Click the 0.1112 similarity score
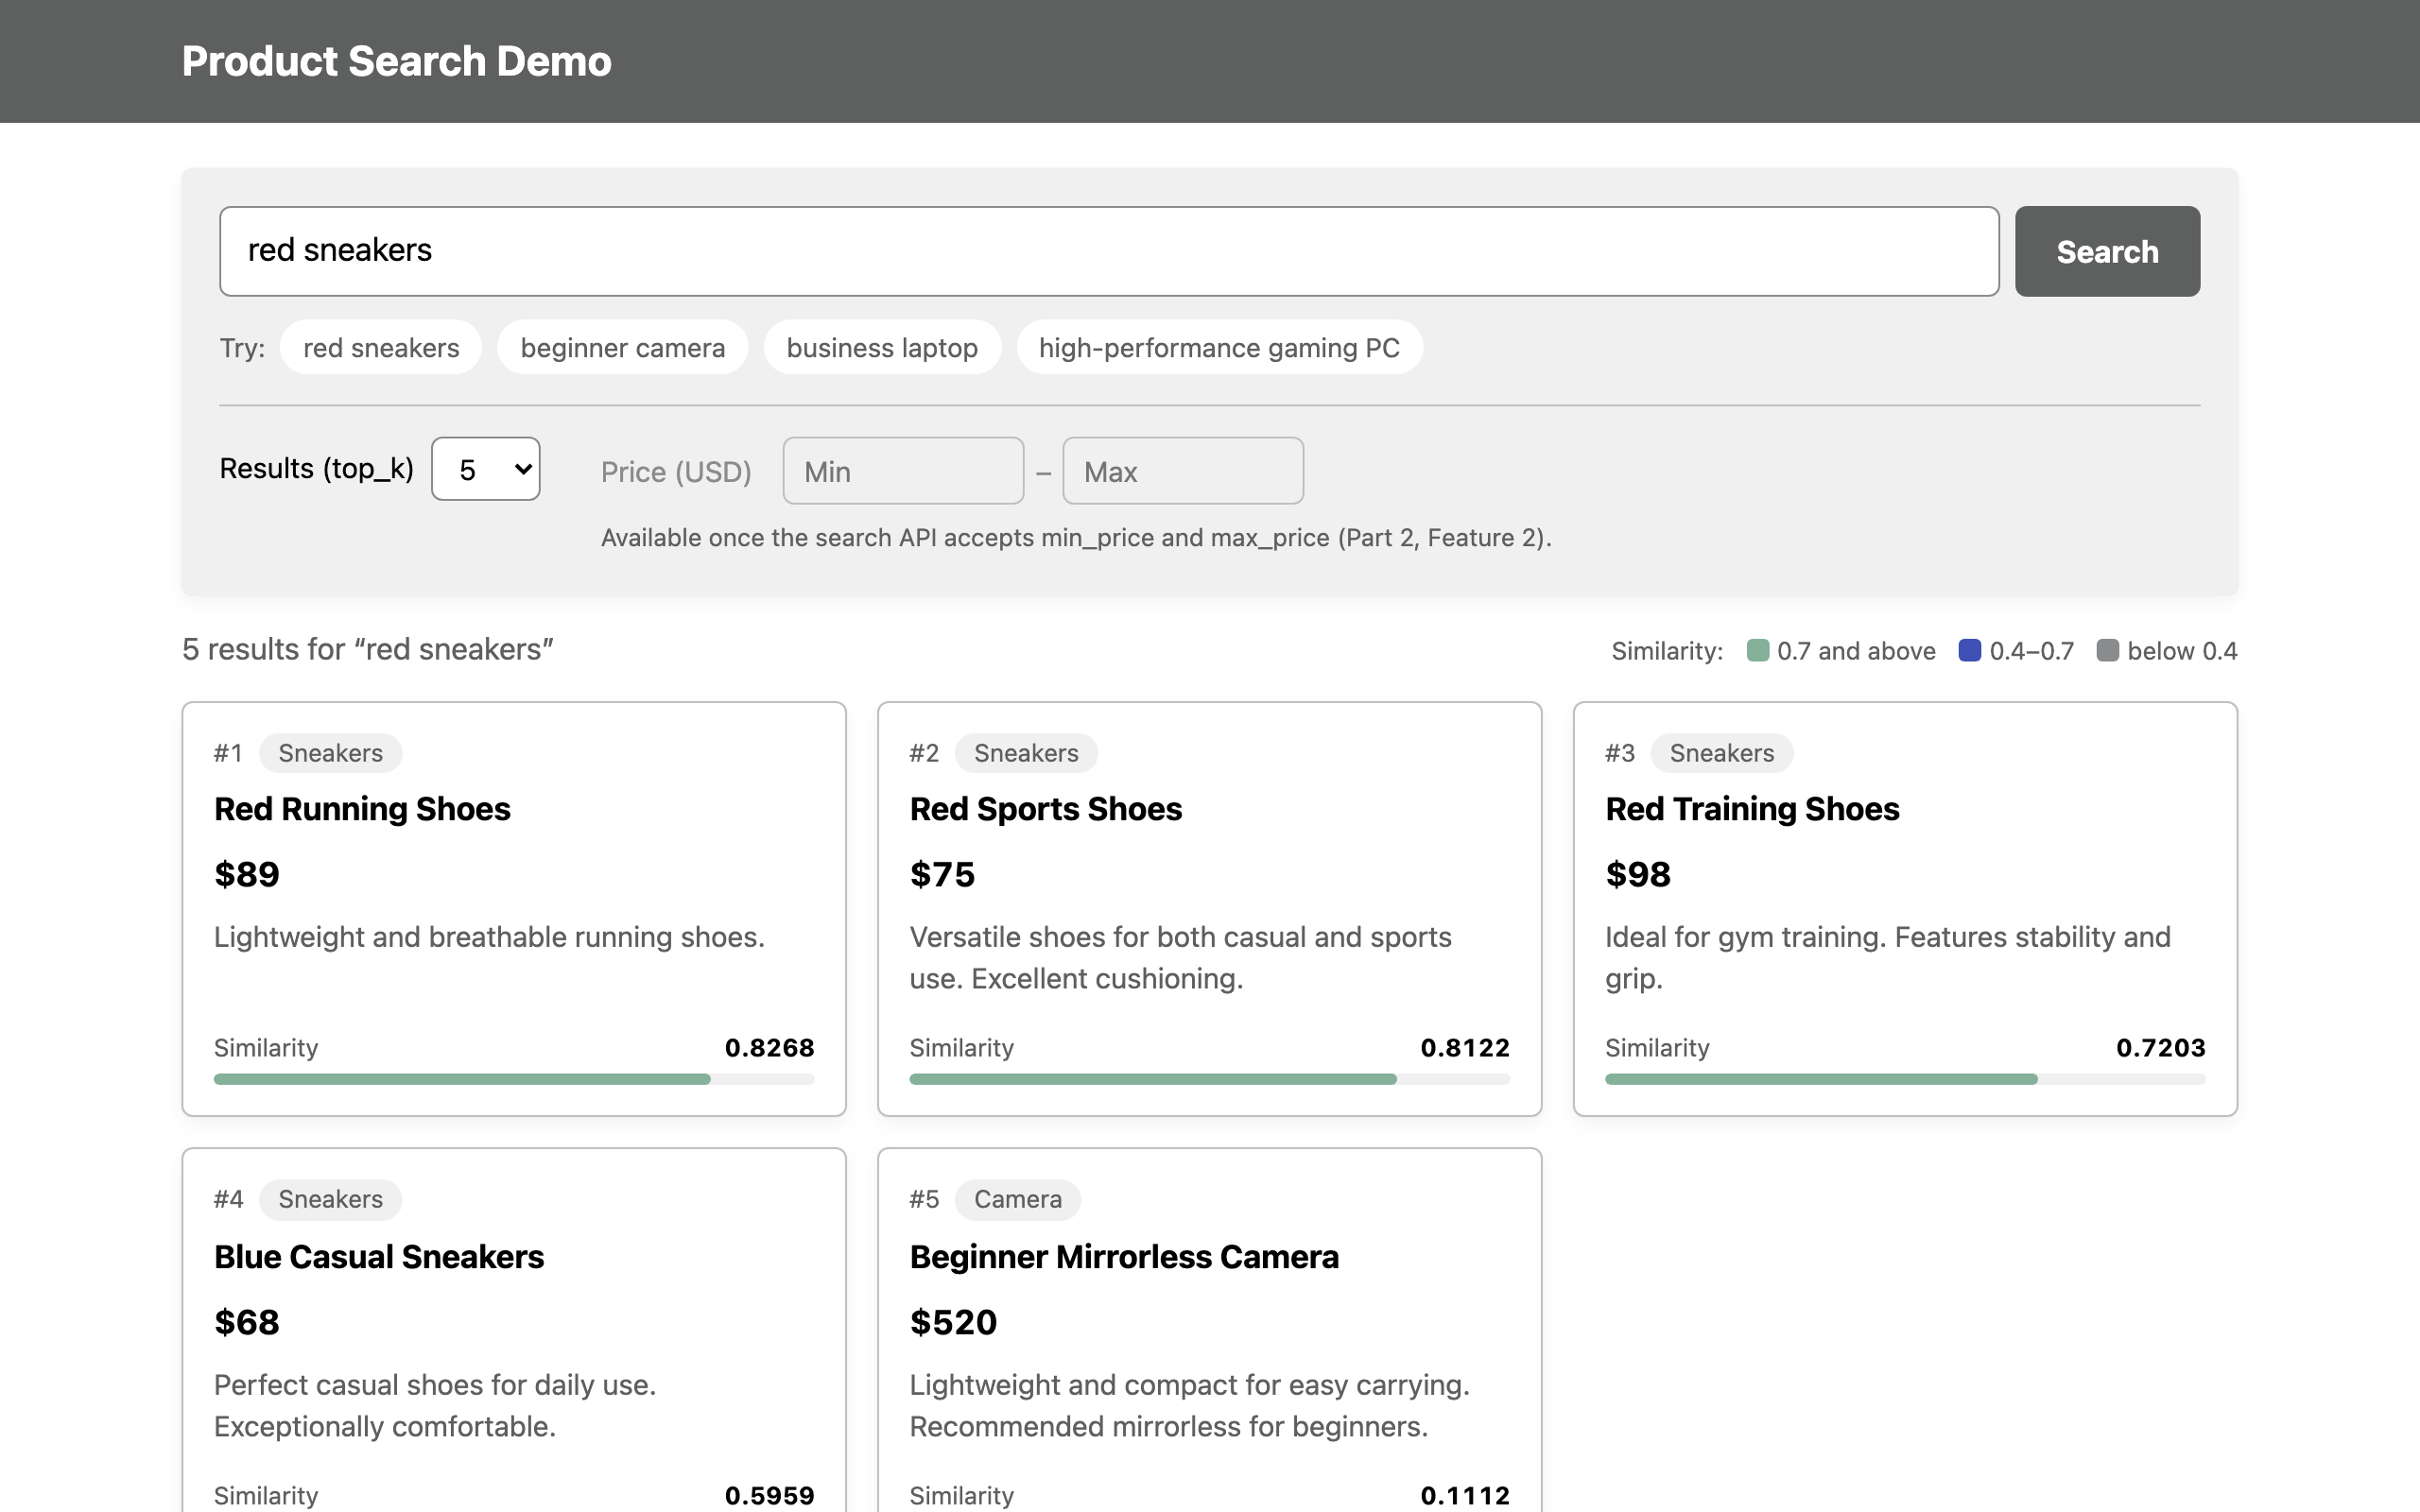The height and width of the screenshot is (1512, 2420). (1465, 1495)
